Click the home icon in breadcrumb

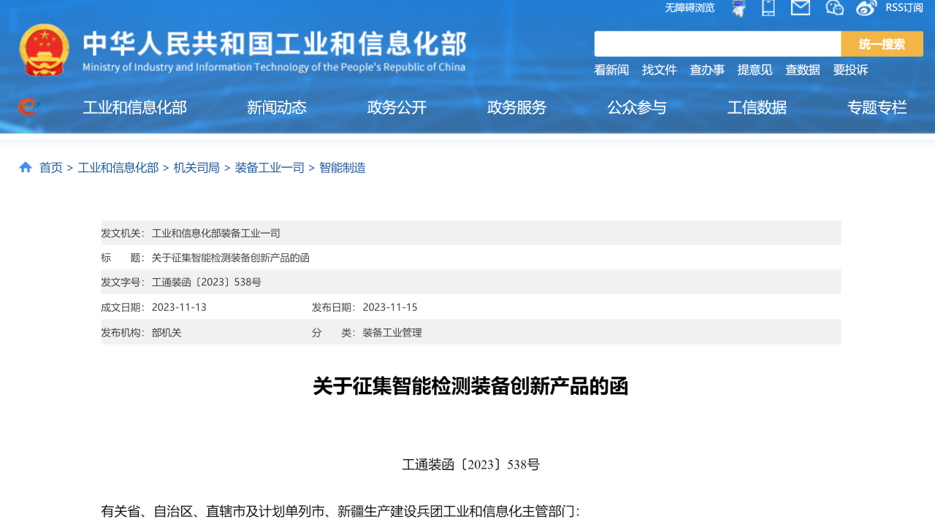25,168
